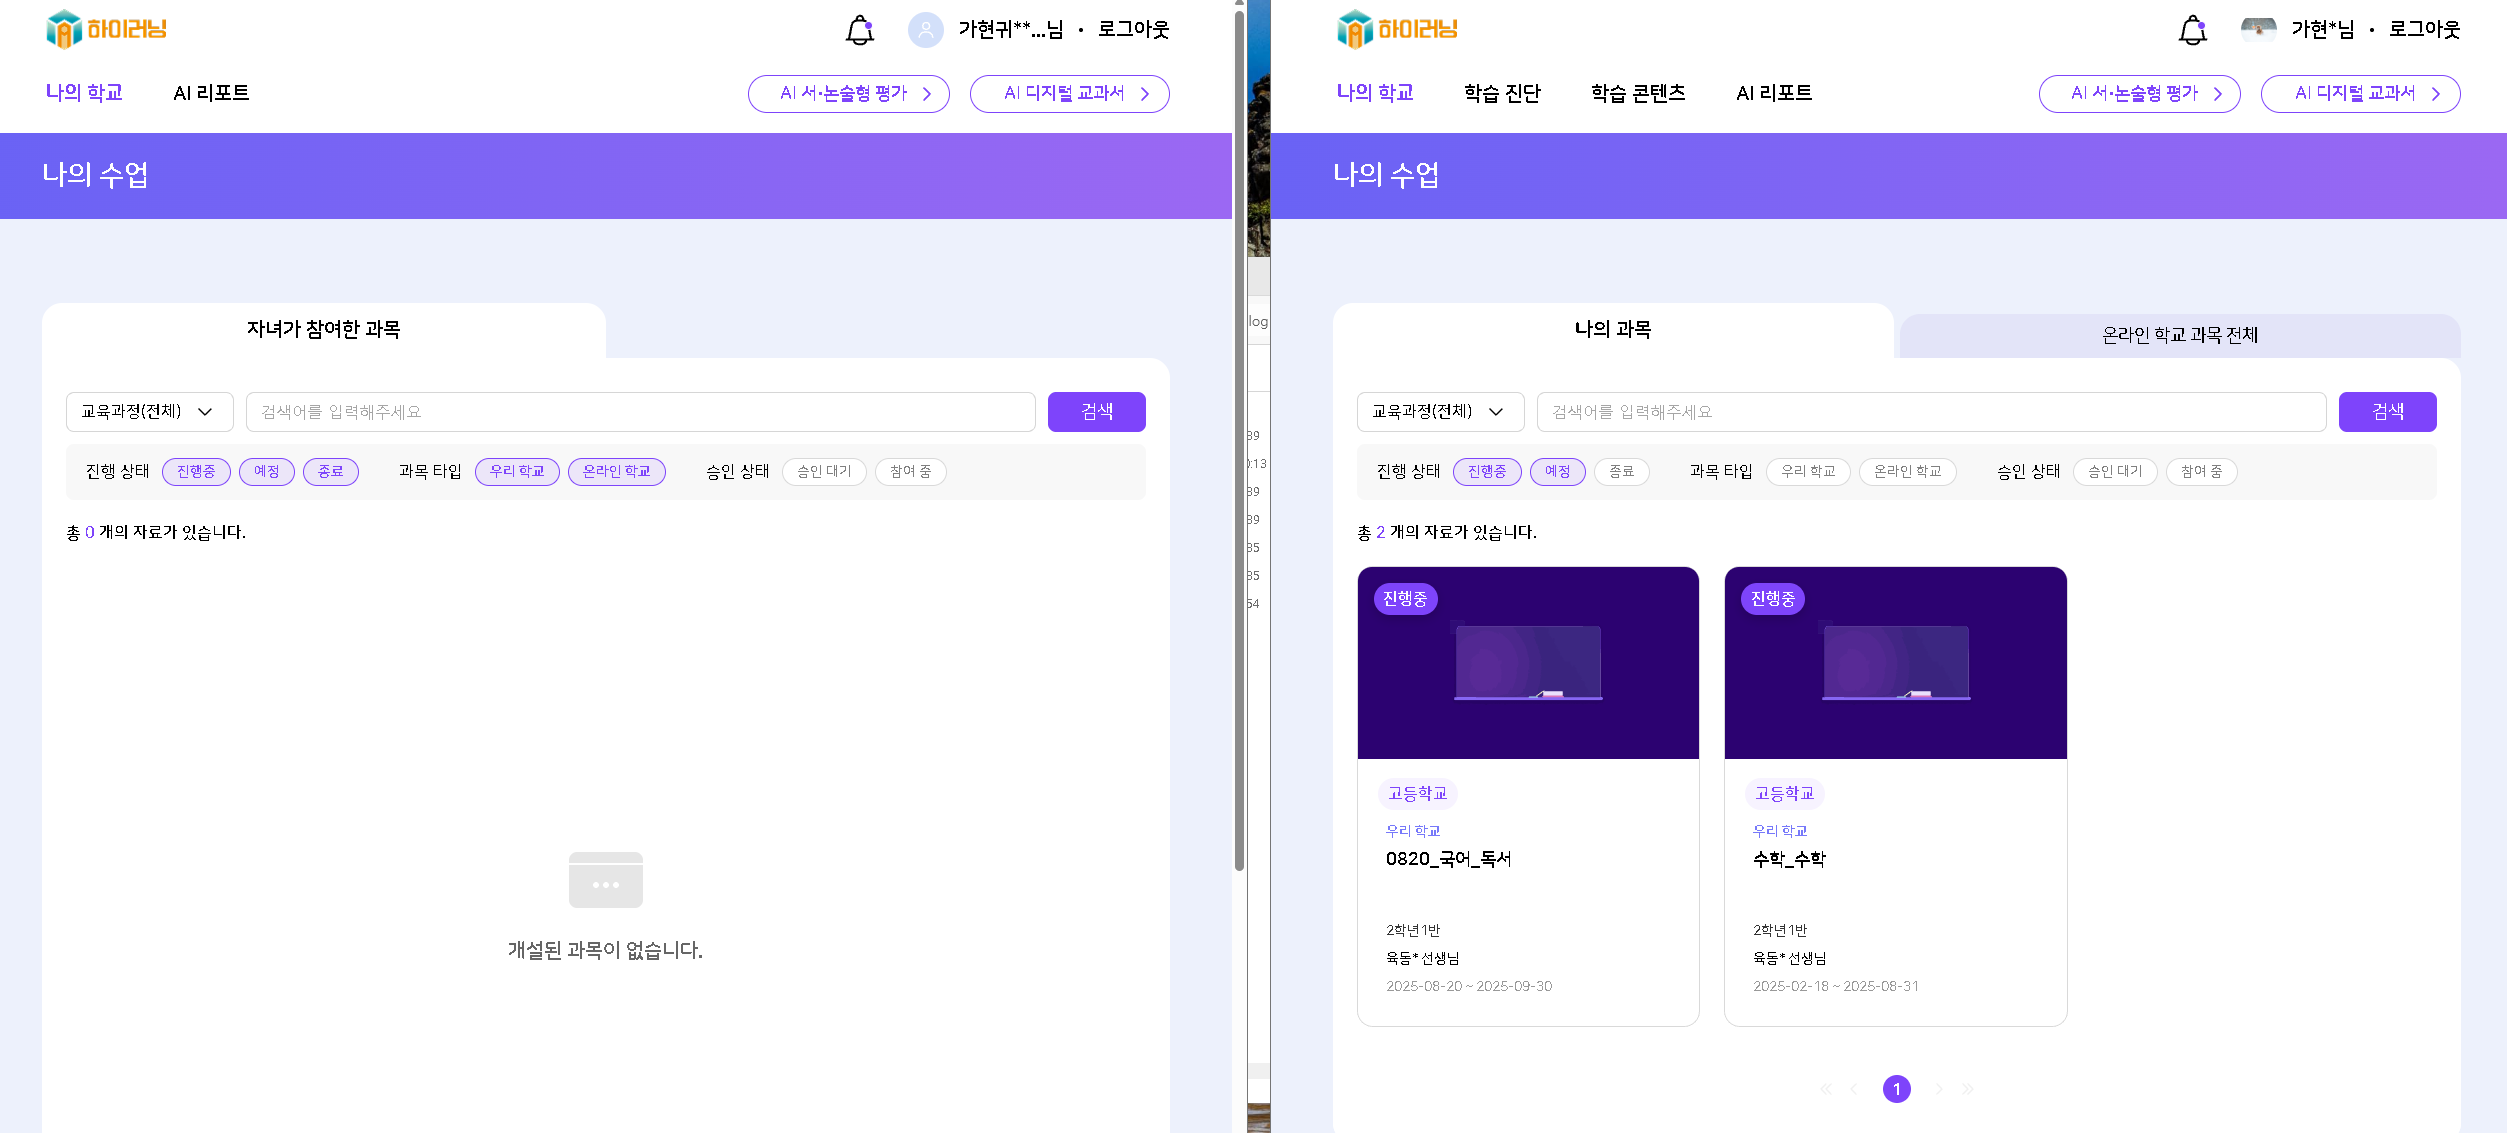2507x1133 pixels.
Task: Toggle 승인 대기 filter in right window
Action: tap(2115, 471)
